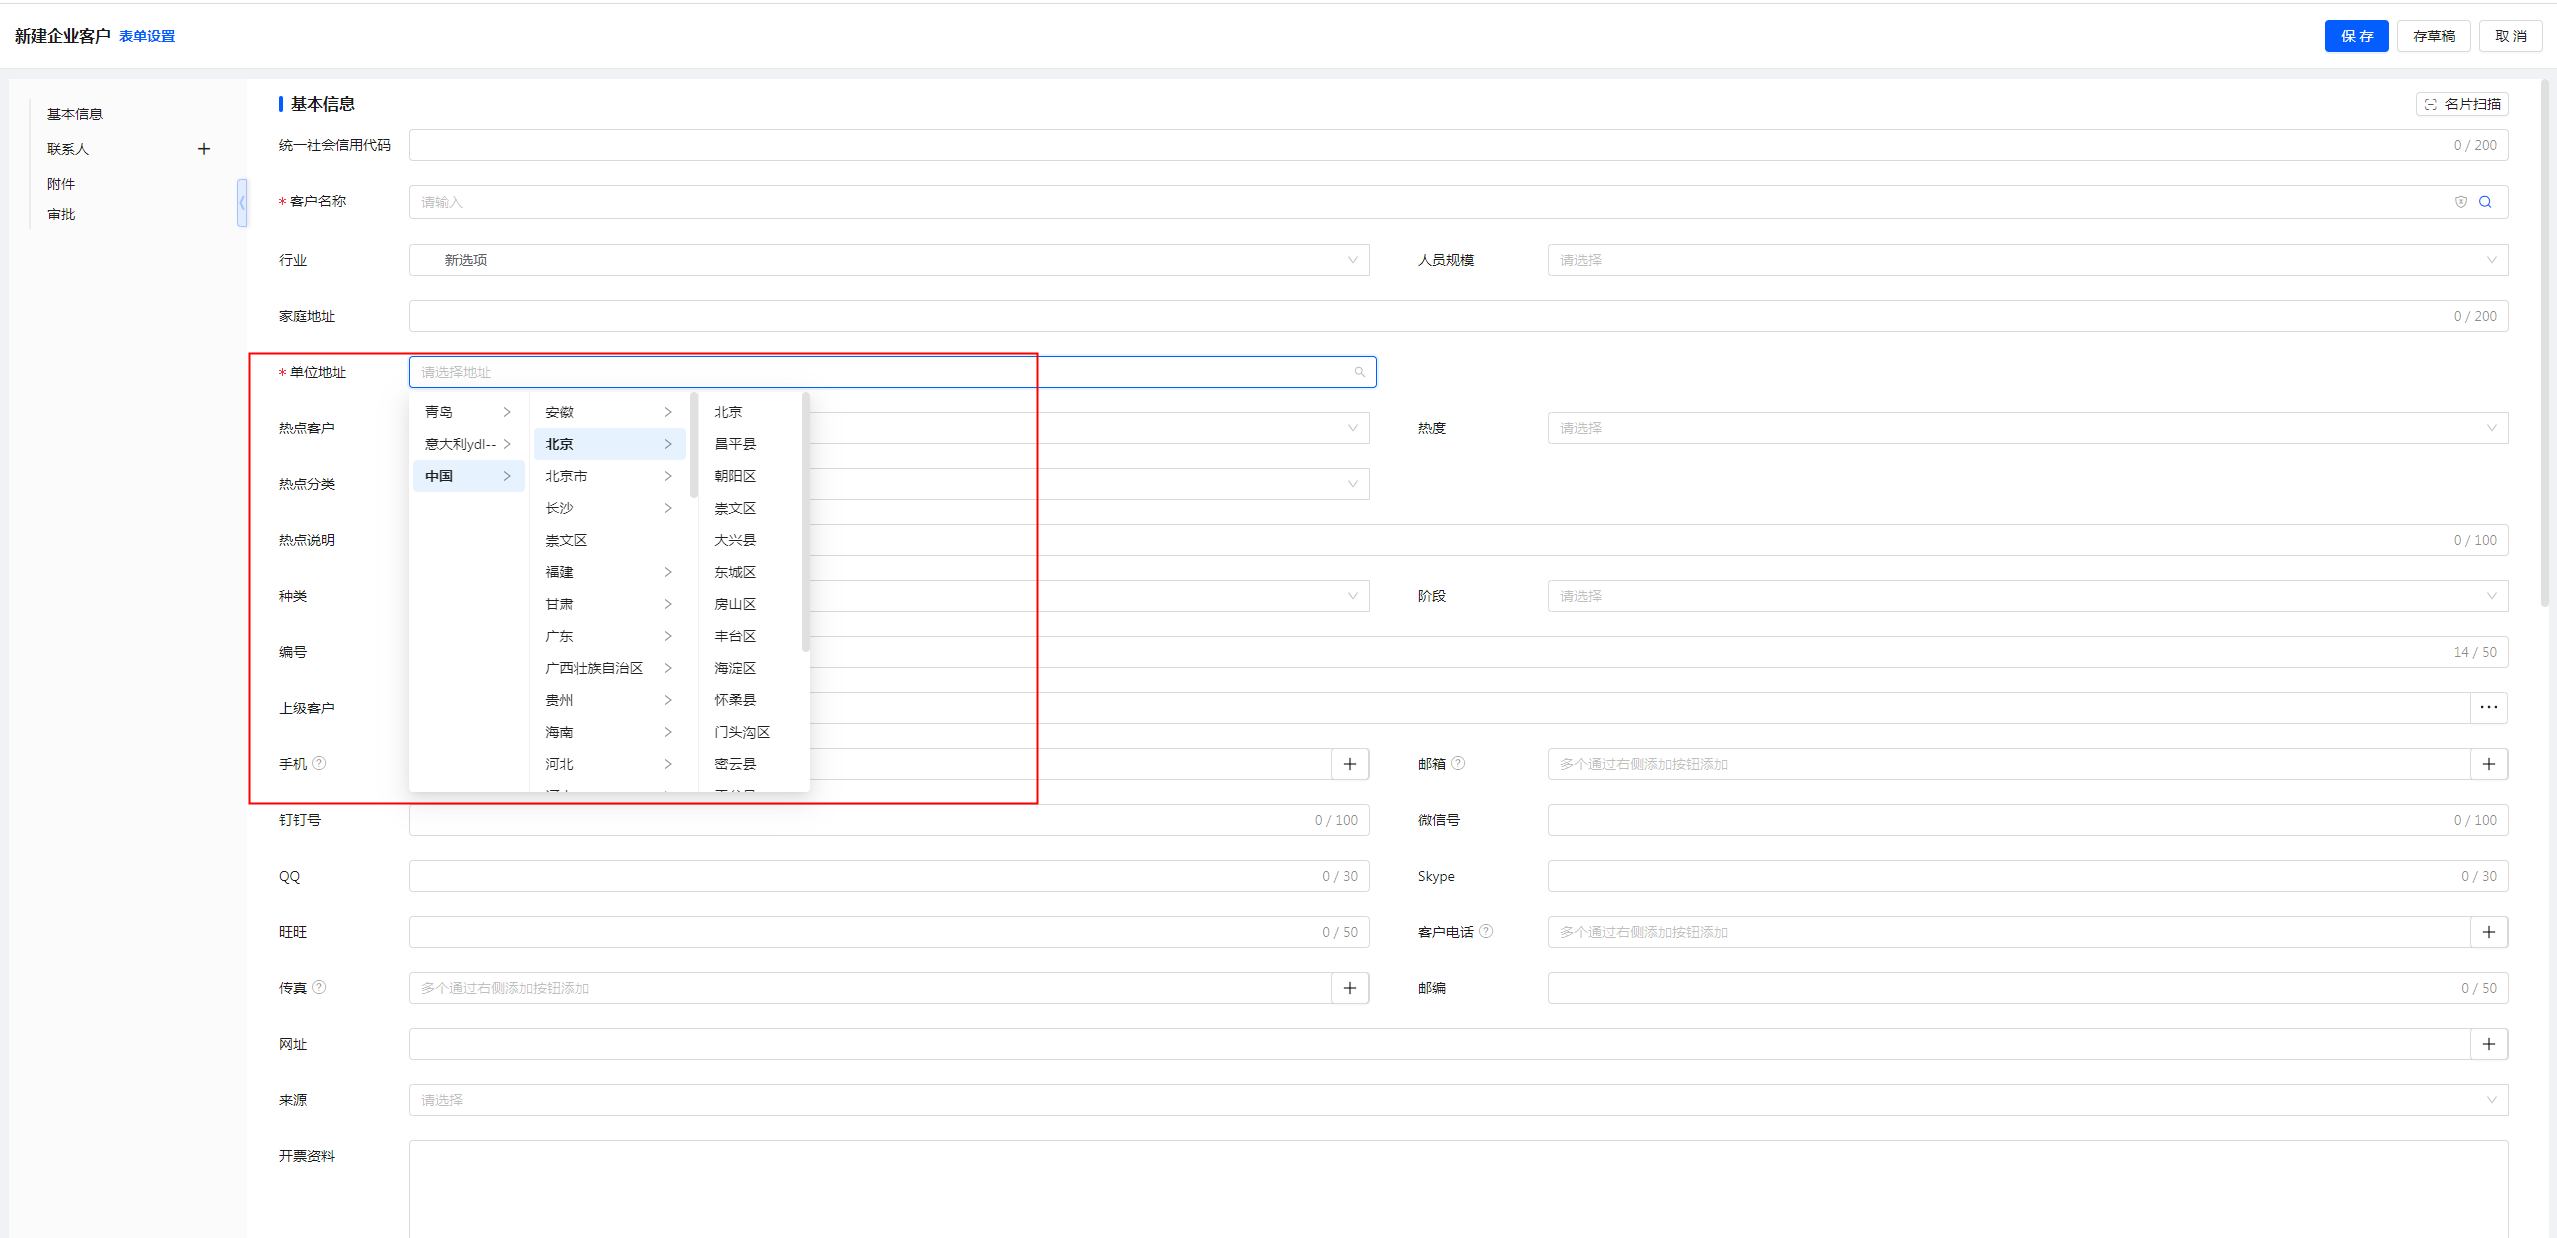Open the 表单设置 link
This screenshot has width=2557, height=1238.
coord(147,36)
